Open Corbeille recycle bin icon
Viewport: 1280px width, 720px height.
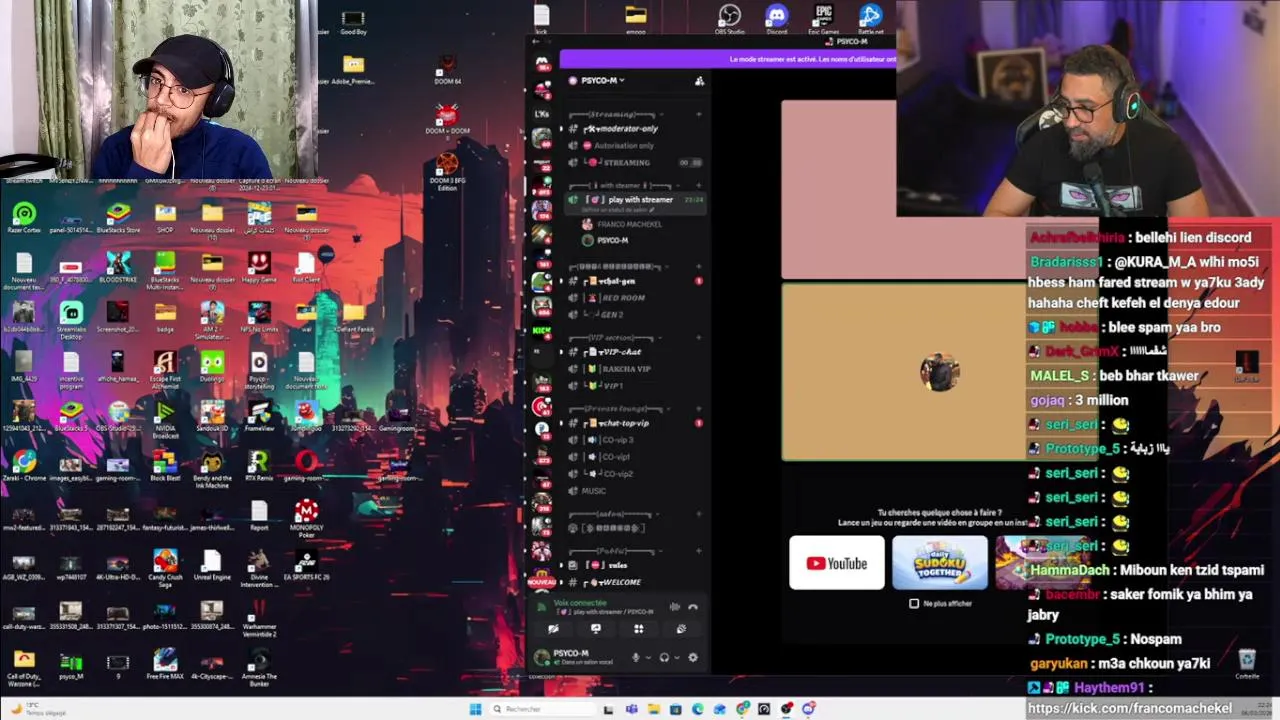(1247, 662)
